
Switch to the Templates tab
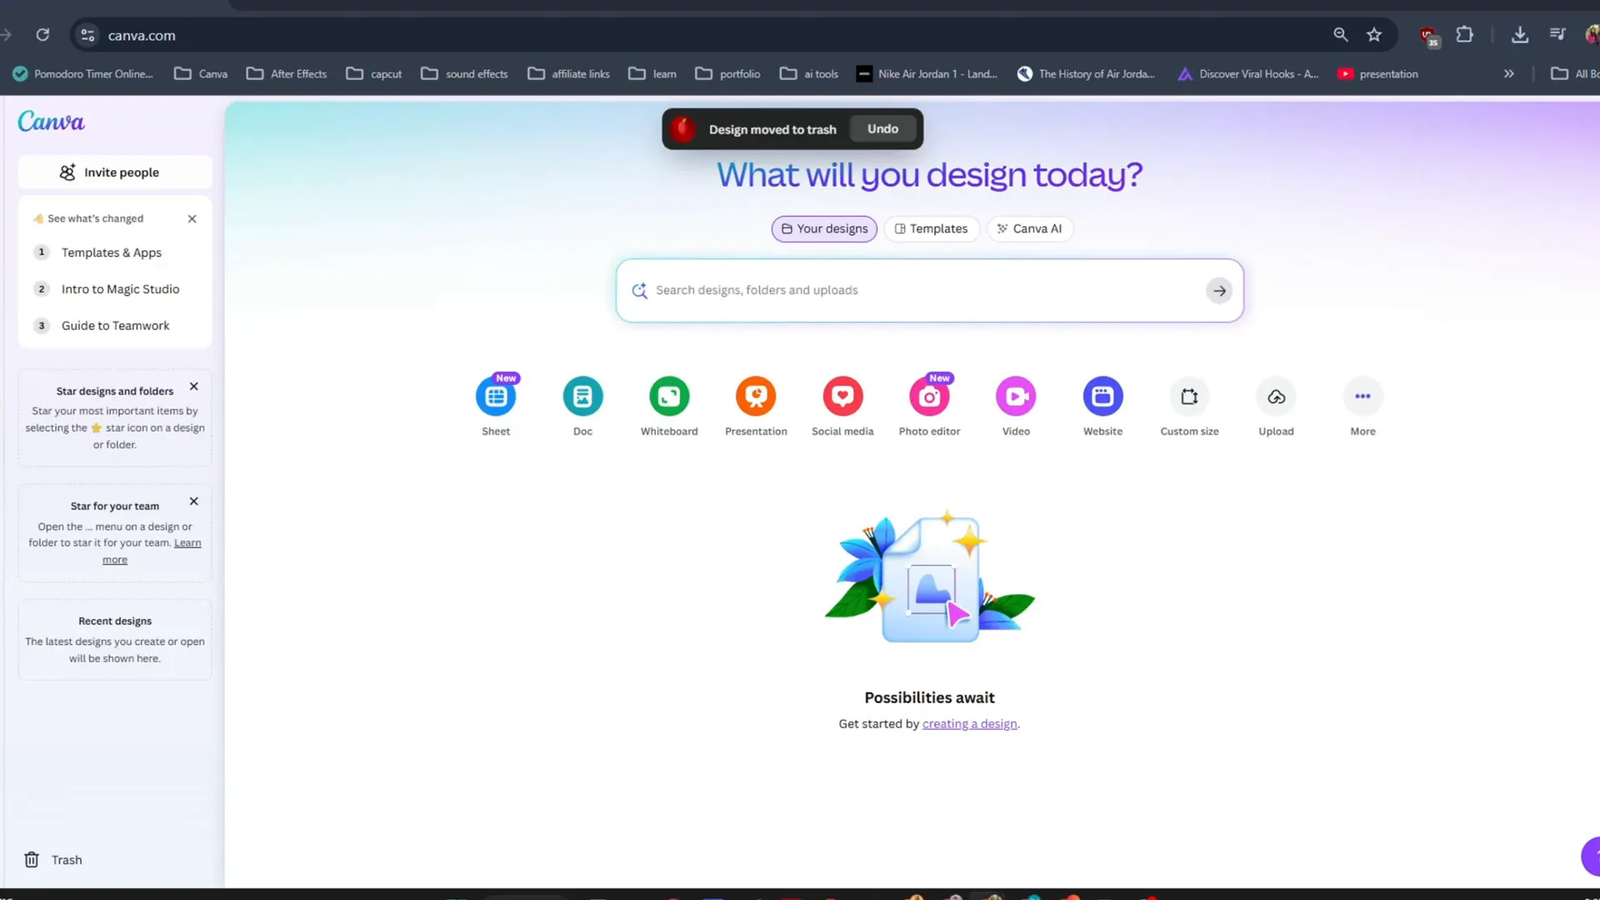click(x=931, y=229)
